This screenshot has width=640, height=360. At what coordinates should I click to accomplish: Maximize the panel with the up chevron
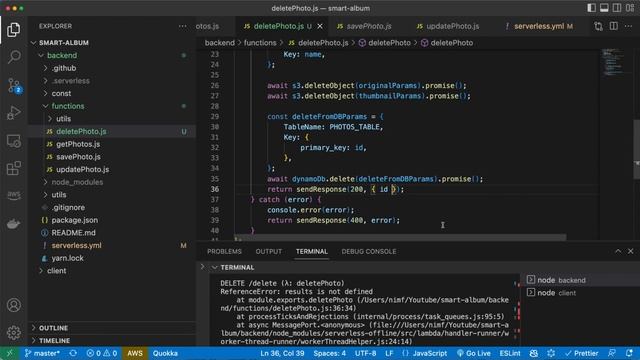pos(618,251)
